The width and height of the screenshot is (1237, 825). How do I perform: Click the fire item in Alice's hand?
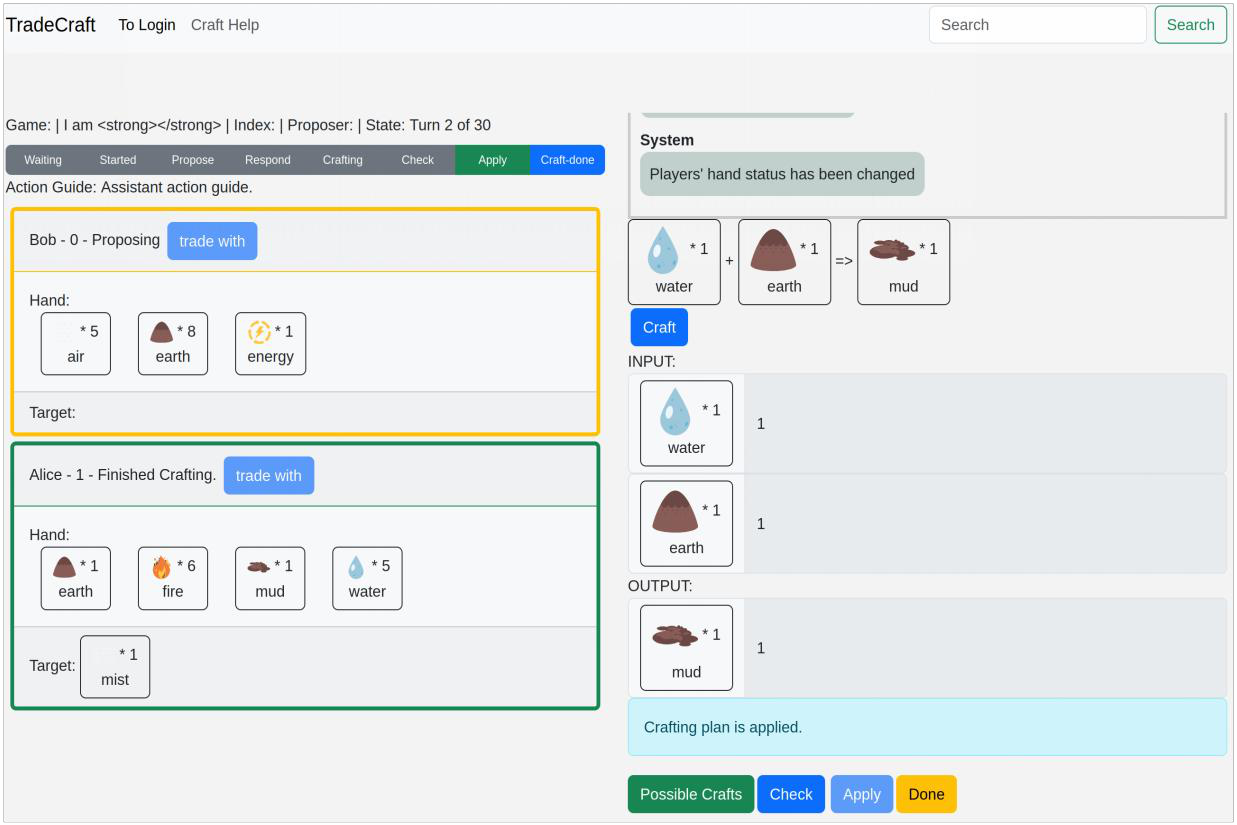pos(173,578)
